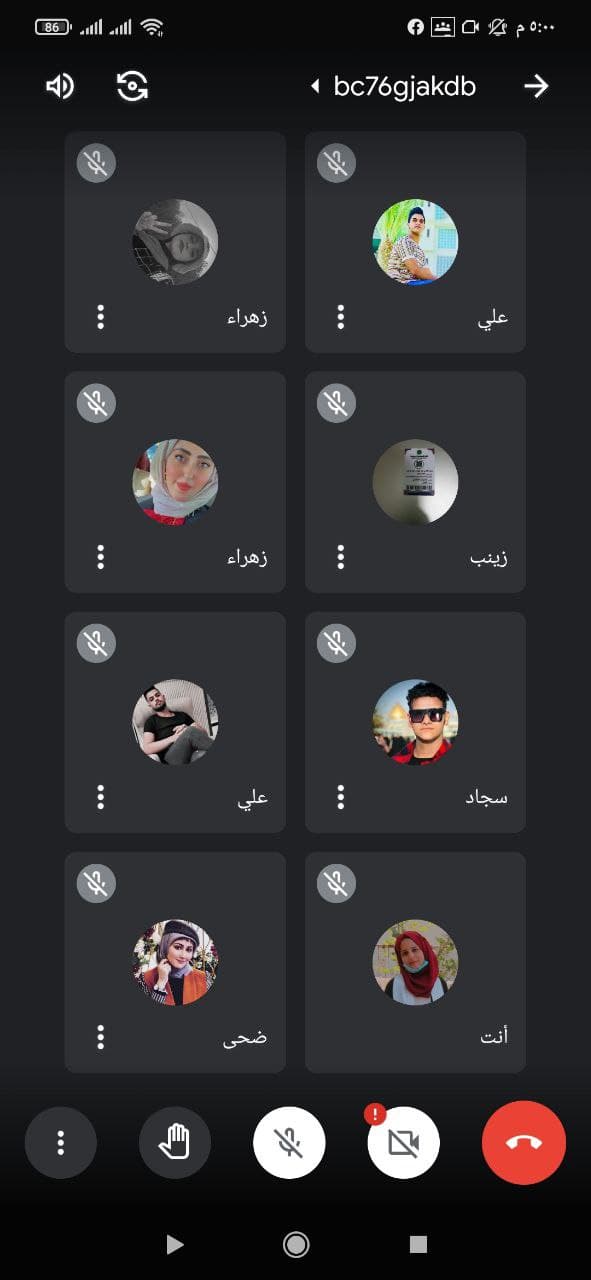591x1280 pixels.
Task: Toggle the microphone button in bottom bar
Action: [x=289, y=1141]
